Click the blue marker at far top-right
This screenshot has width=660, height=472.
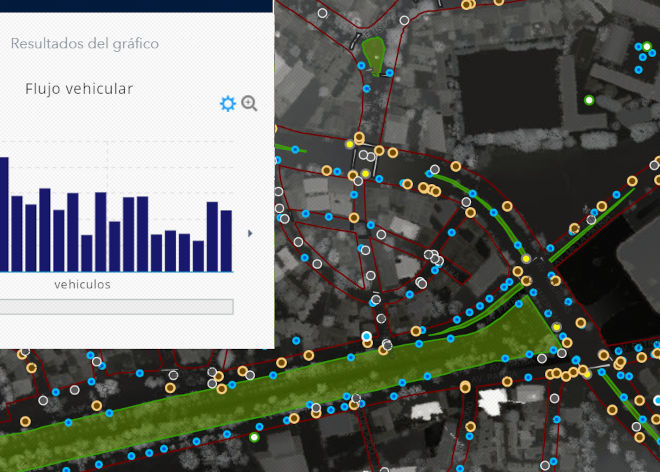[x=647, y=46]
